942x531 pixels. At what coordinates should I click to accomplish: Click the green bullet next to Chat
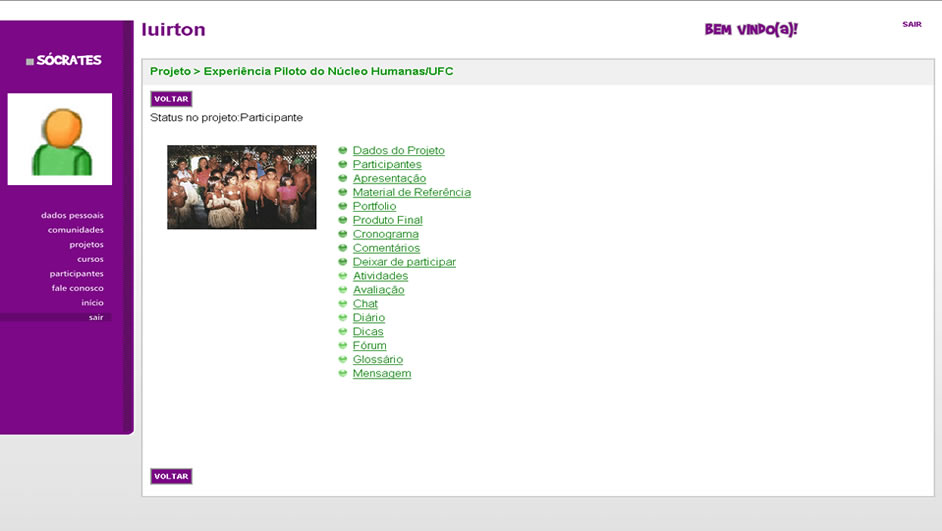(x=343, y=304)
